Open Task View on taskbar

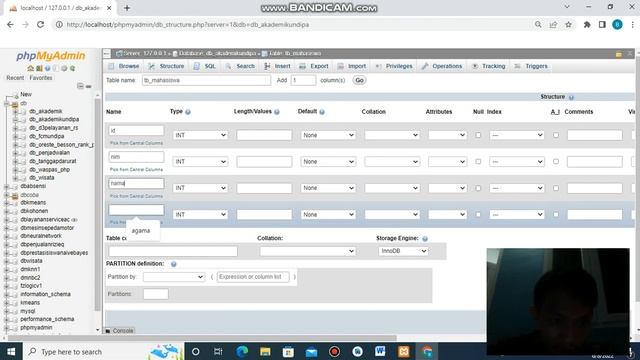[x=218, y=351]
